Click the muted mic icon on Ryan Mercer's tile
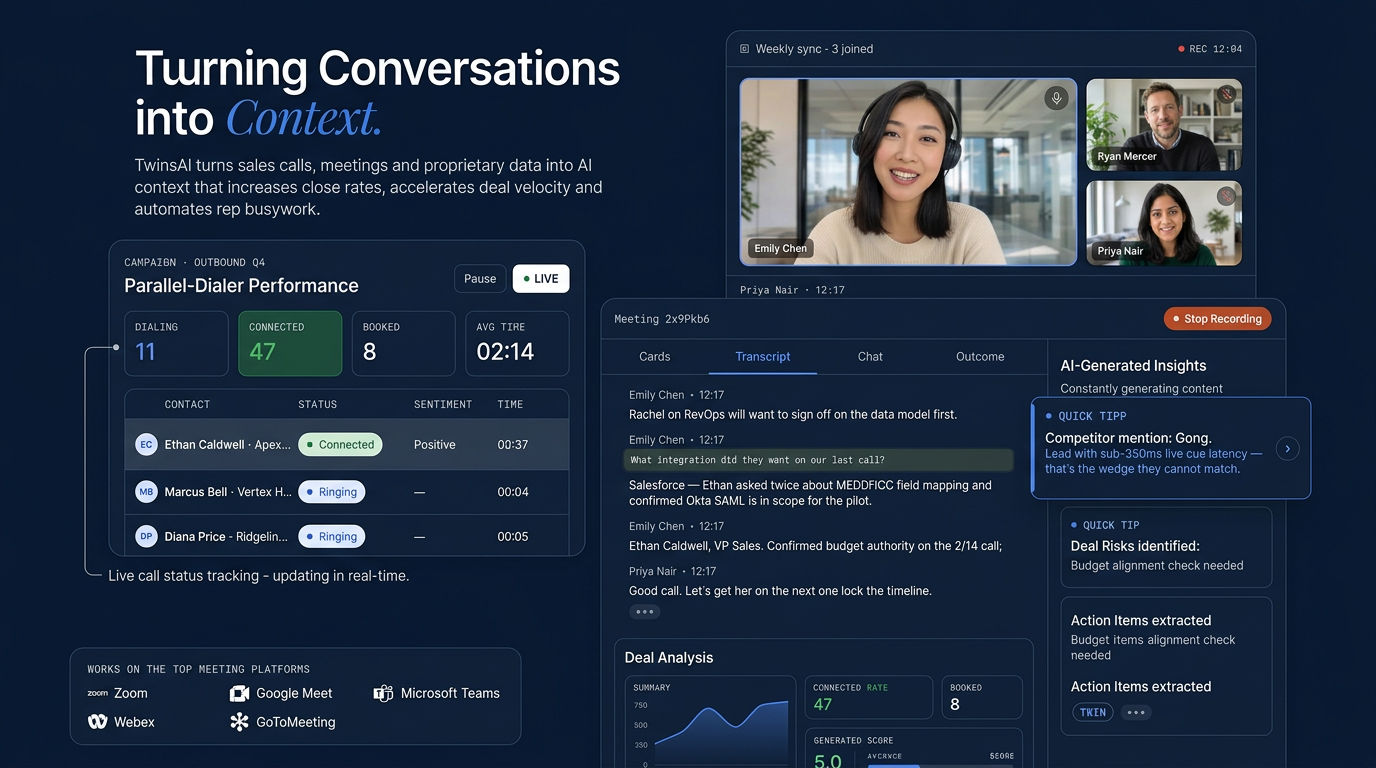Image resolution: width=1376 pixels, height=768 pixels. pyautogui.click(x=1226, y=95)
